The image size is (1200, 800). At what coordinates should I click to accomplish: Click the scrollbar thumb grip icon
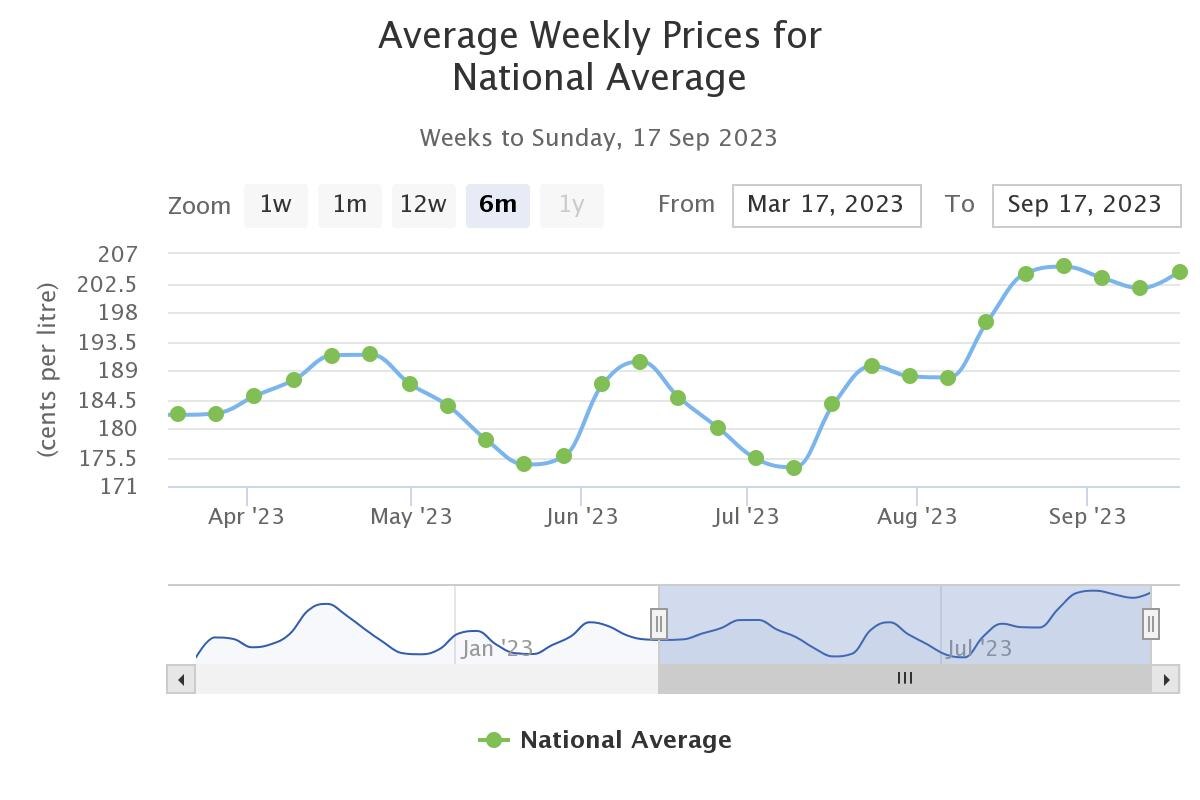[x=905, y=678]
